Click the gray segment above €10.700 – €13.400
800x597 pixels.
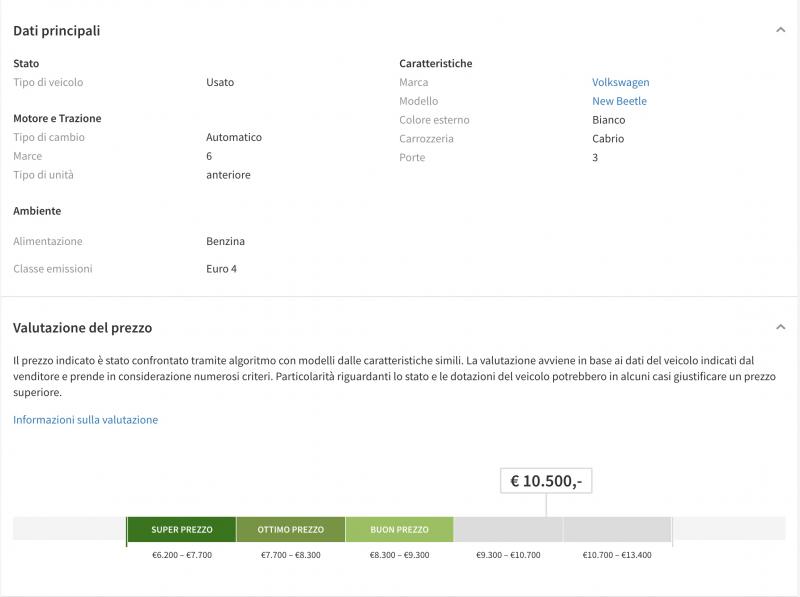[617, 529]
